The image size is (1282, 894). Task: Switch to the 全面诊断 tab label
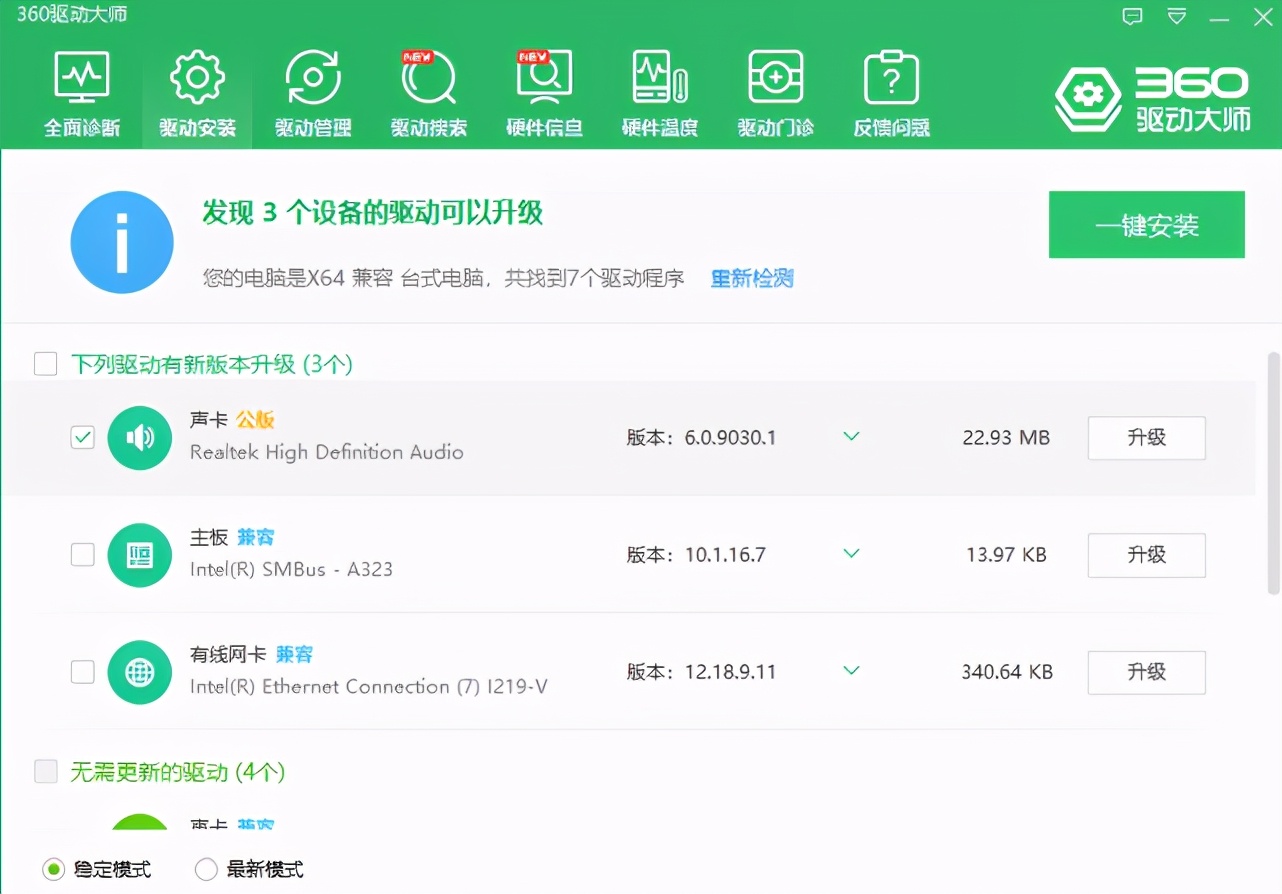(x=82, y=128)
